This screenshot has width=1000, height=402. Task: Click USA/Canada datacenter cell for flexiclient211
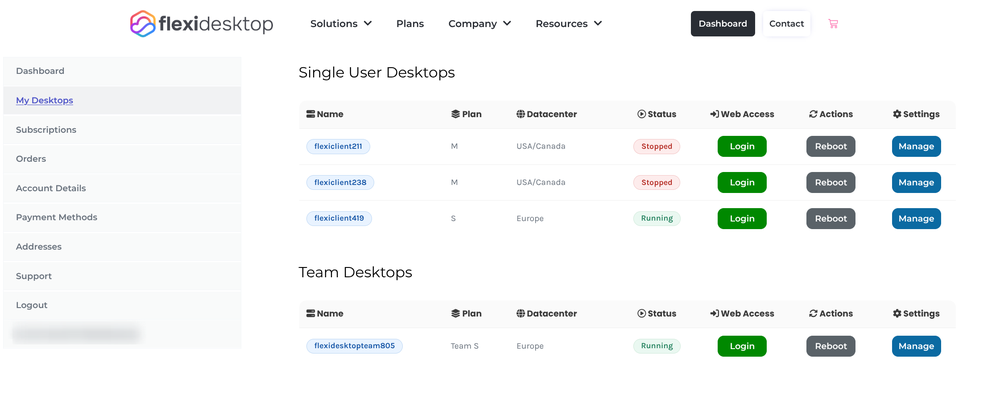(x=541, y=146)
